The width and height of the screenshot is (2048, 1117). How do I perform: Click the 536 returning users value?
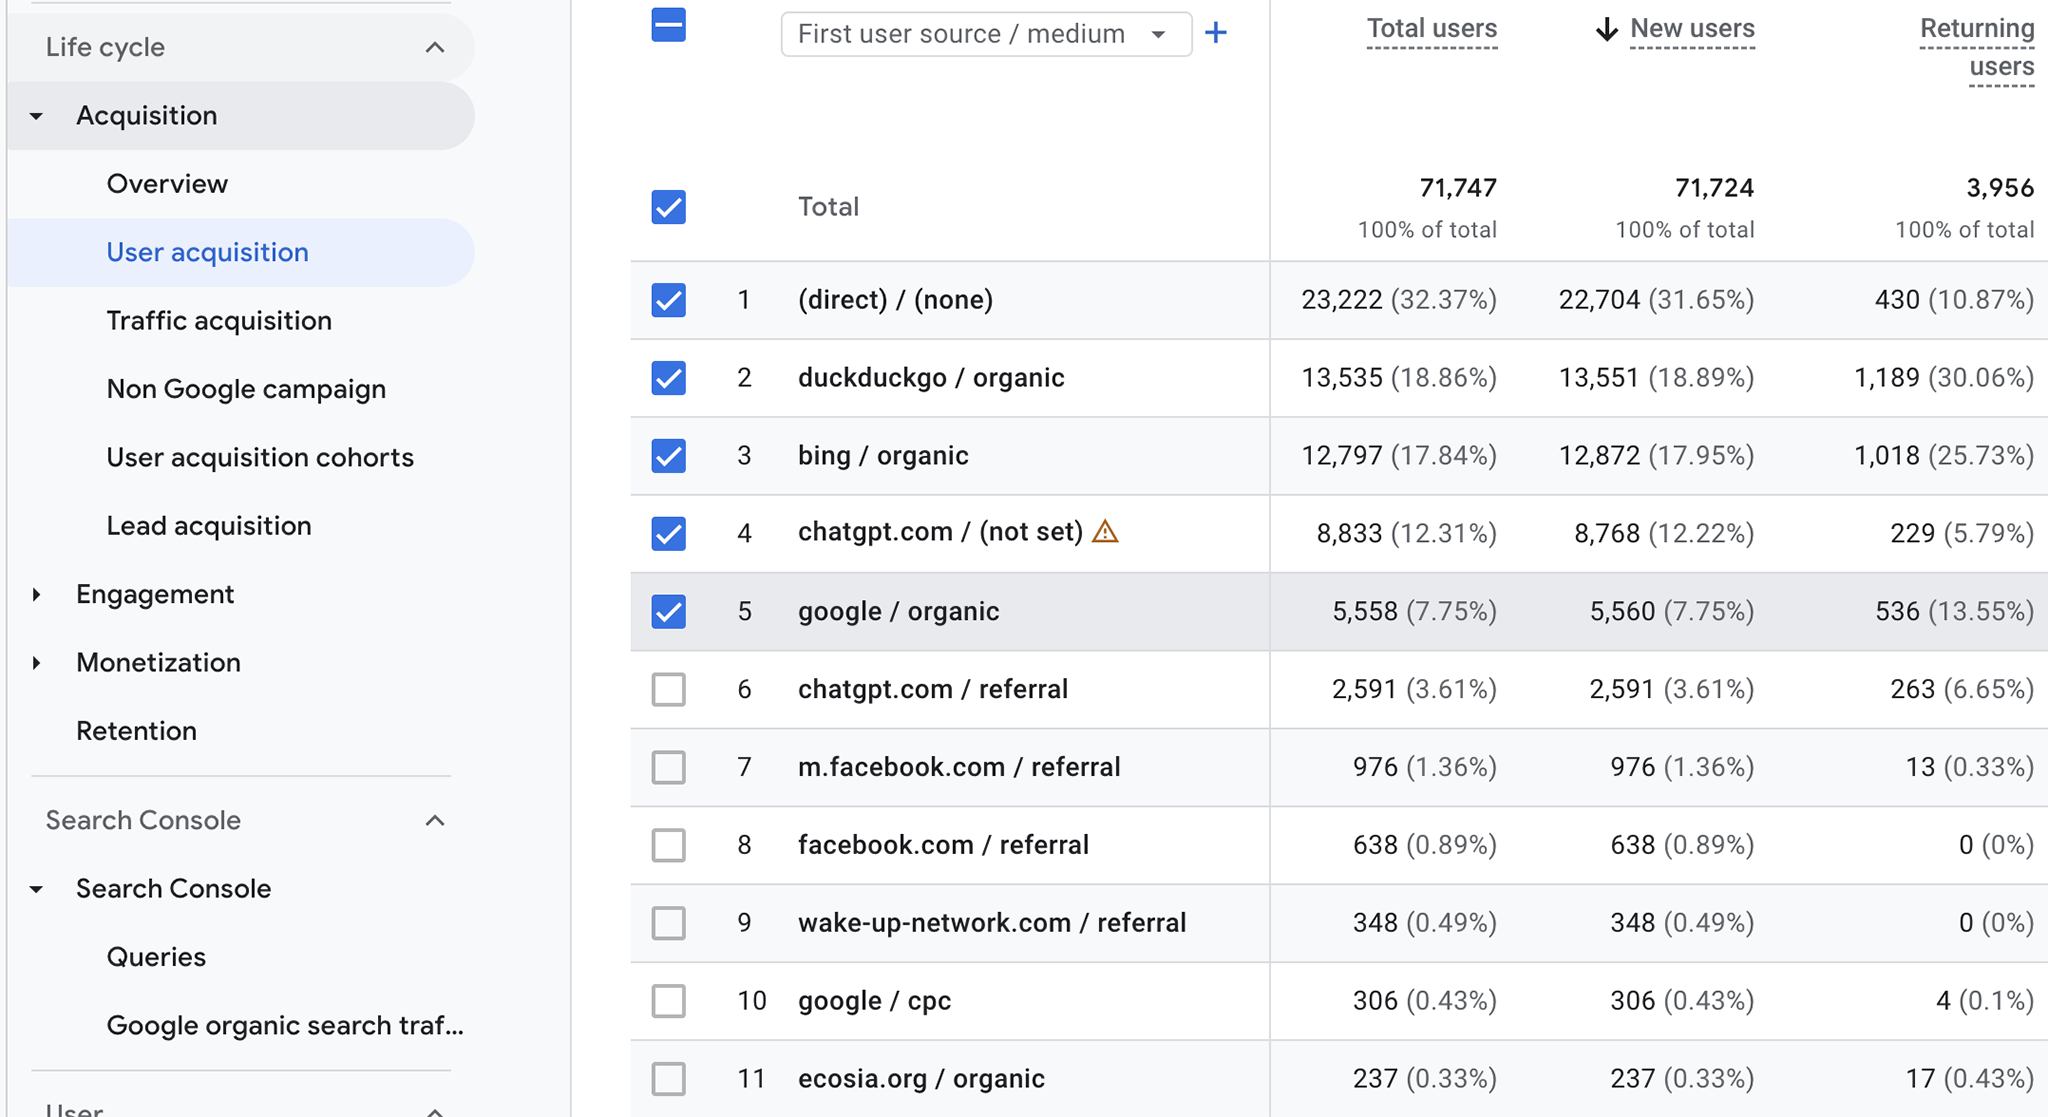click(x=1897, y=612)
